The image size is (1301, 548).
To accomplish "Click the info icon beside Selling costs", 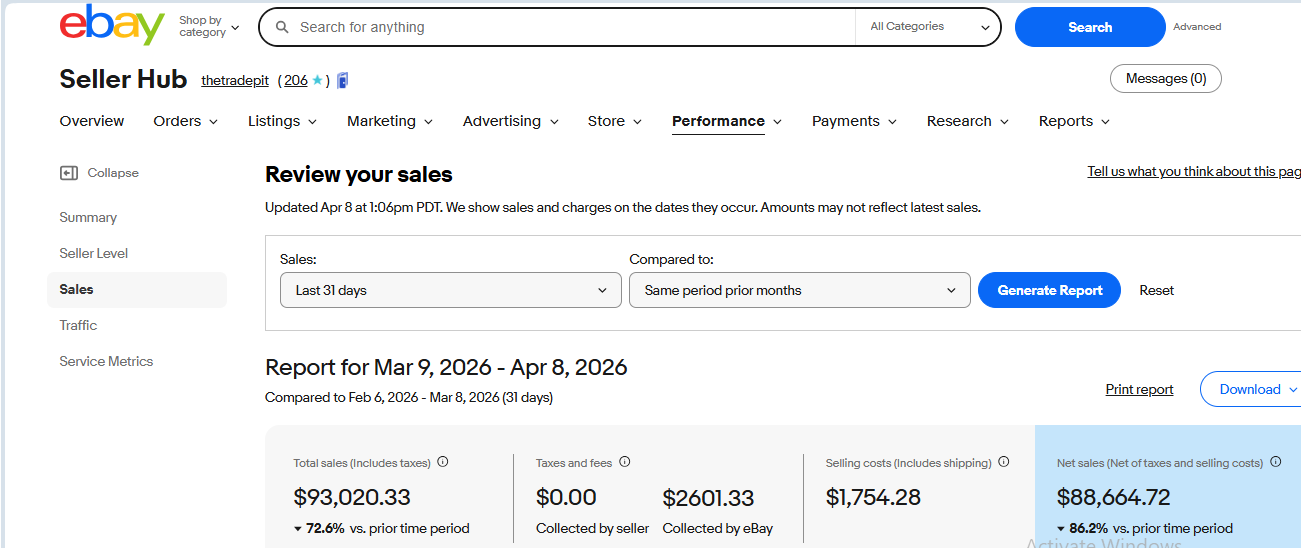I will click(1004, 462).
